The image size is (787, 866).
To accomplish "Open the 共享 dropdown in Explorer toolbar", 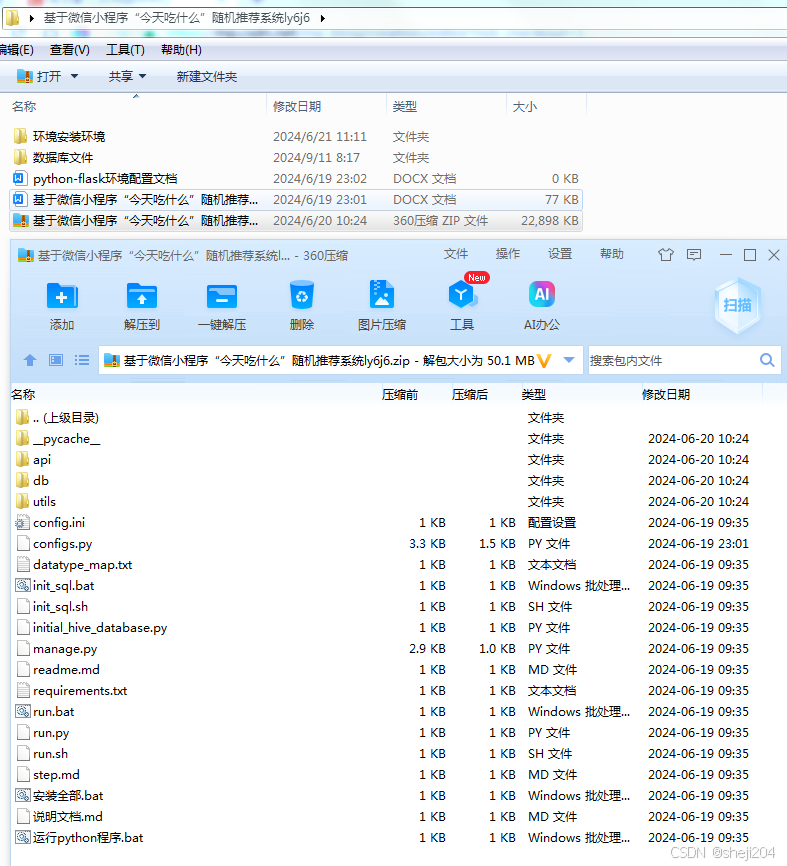I will click(127, 76).
